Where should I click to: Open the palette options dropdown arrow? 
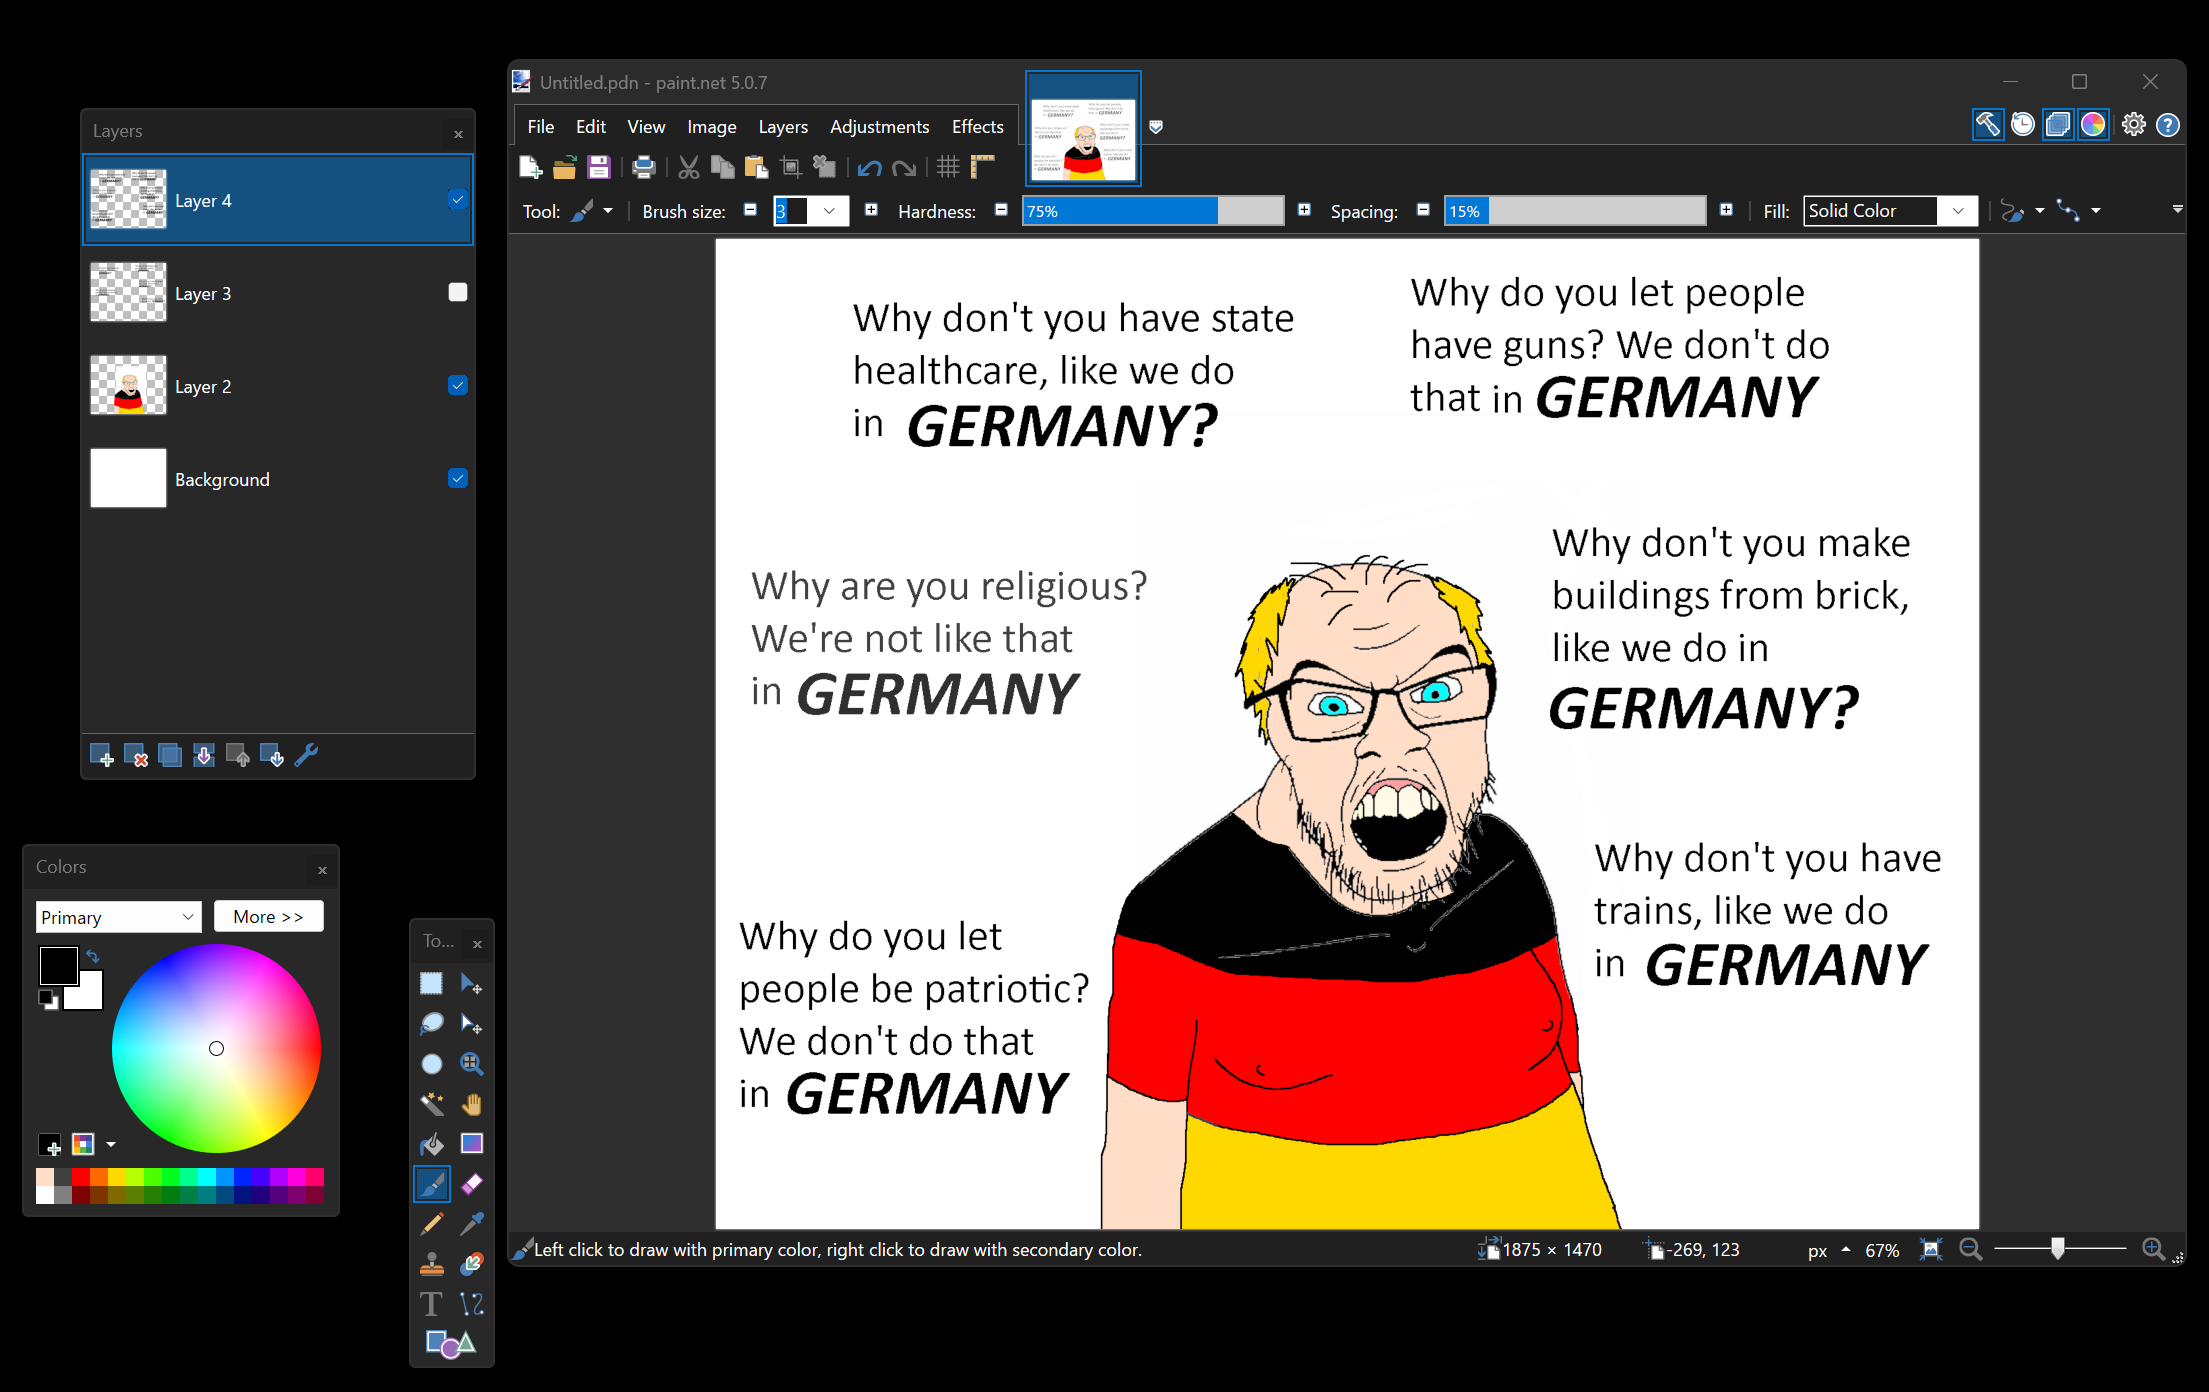click(x=111, y=1144)
